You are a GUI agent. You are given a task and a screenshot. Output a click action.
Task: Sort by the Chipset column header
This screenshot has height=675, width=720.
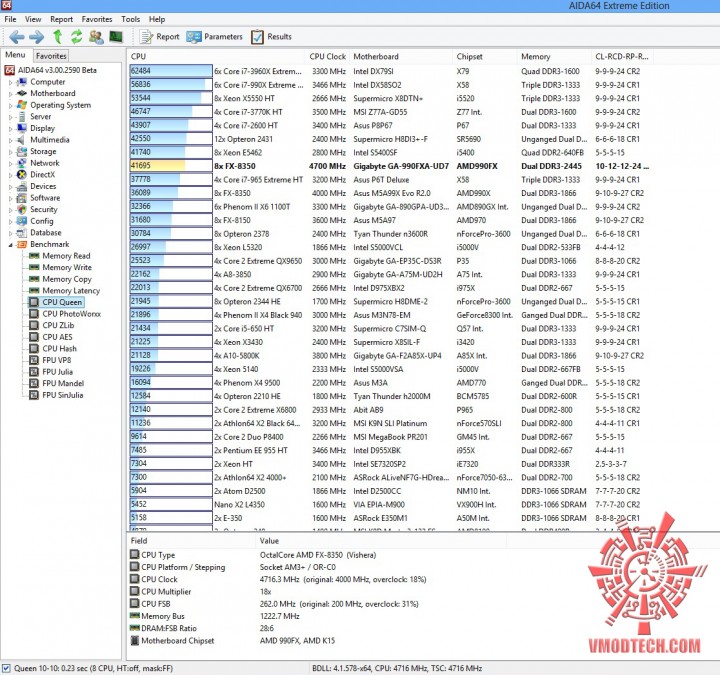point(485,56)
